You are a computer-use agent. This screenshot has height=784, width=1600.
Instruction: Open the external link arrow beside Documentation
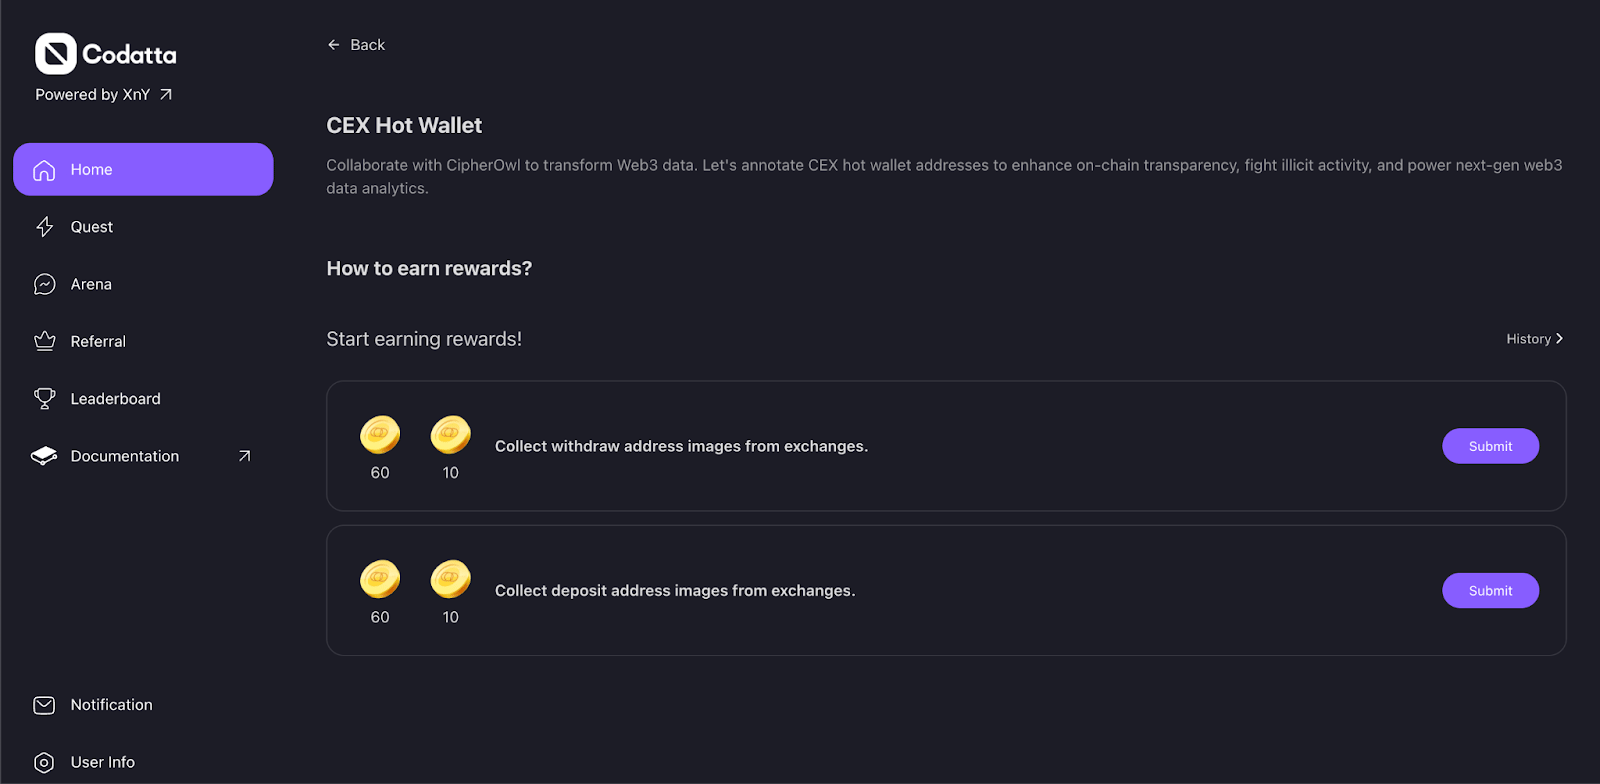click(244, 456)
